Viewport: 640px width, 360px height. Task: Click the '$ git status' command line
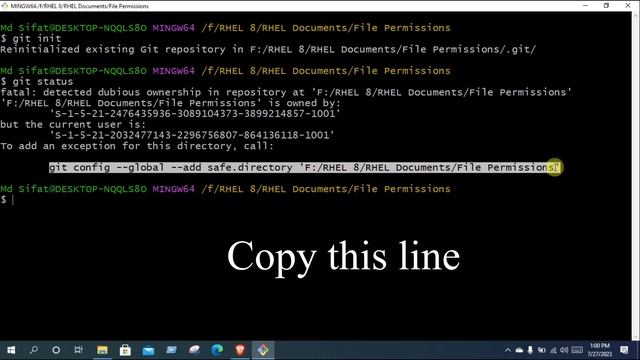pyautogui.click(x=37, y=82)
